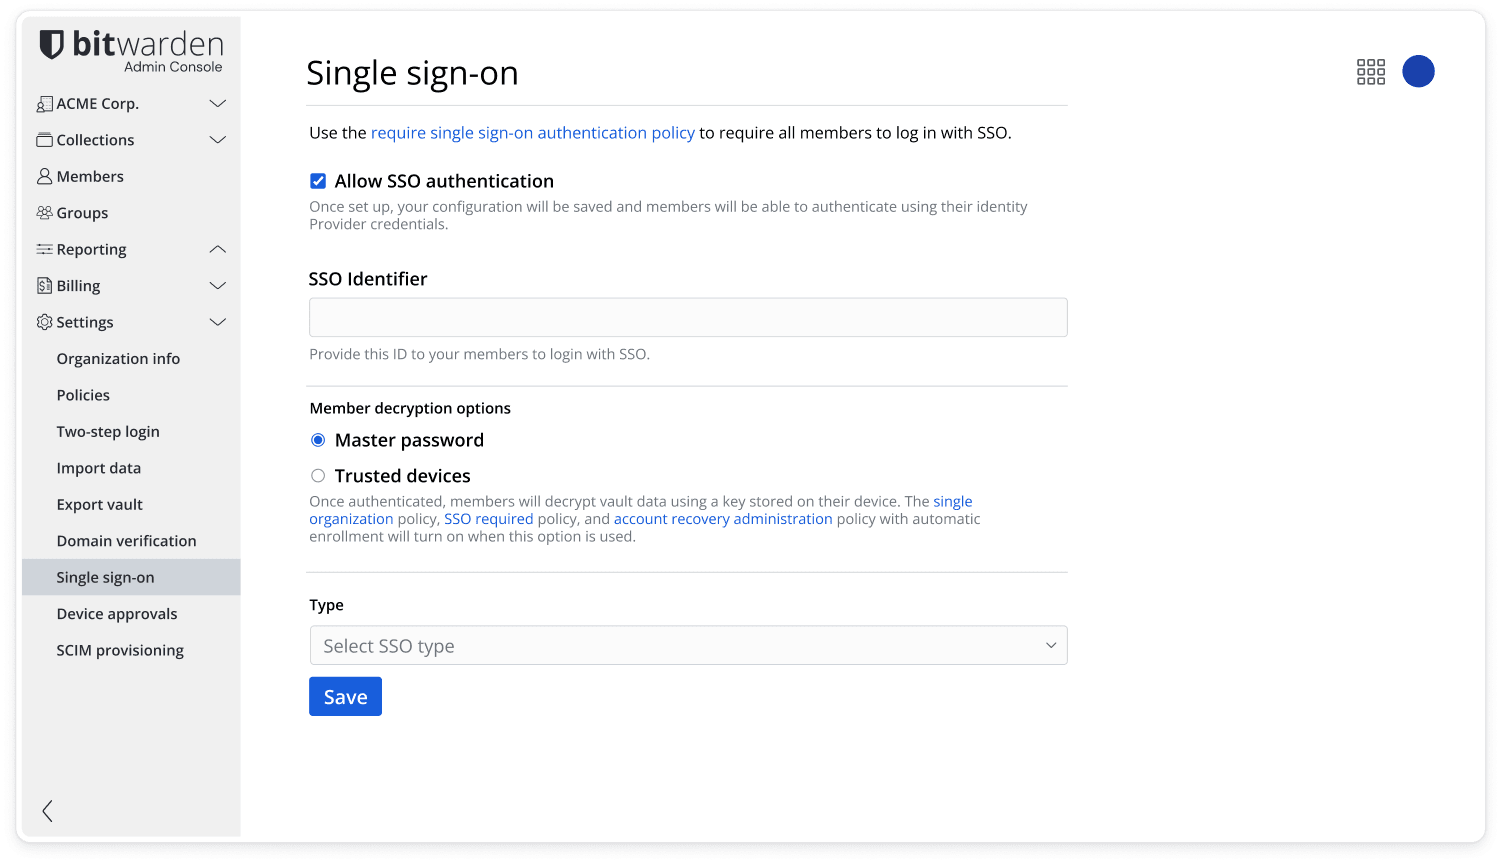The image size is (1501, 863).
Task: Select the Master password option
Action: click(317, 439)
